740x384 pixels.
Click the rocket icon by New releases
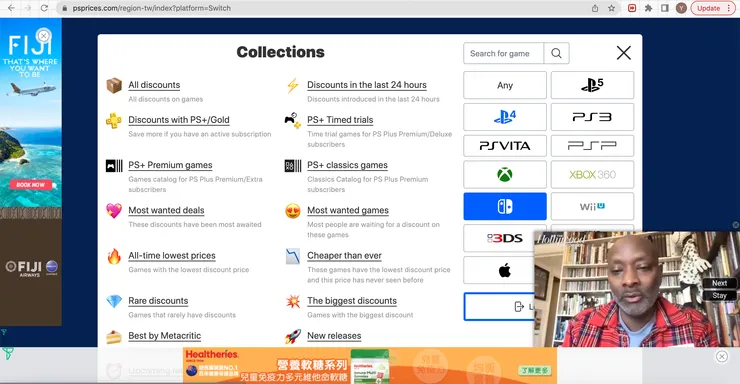(293, 336)
